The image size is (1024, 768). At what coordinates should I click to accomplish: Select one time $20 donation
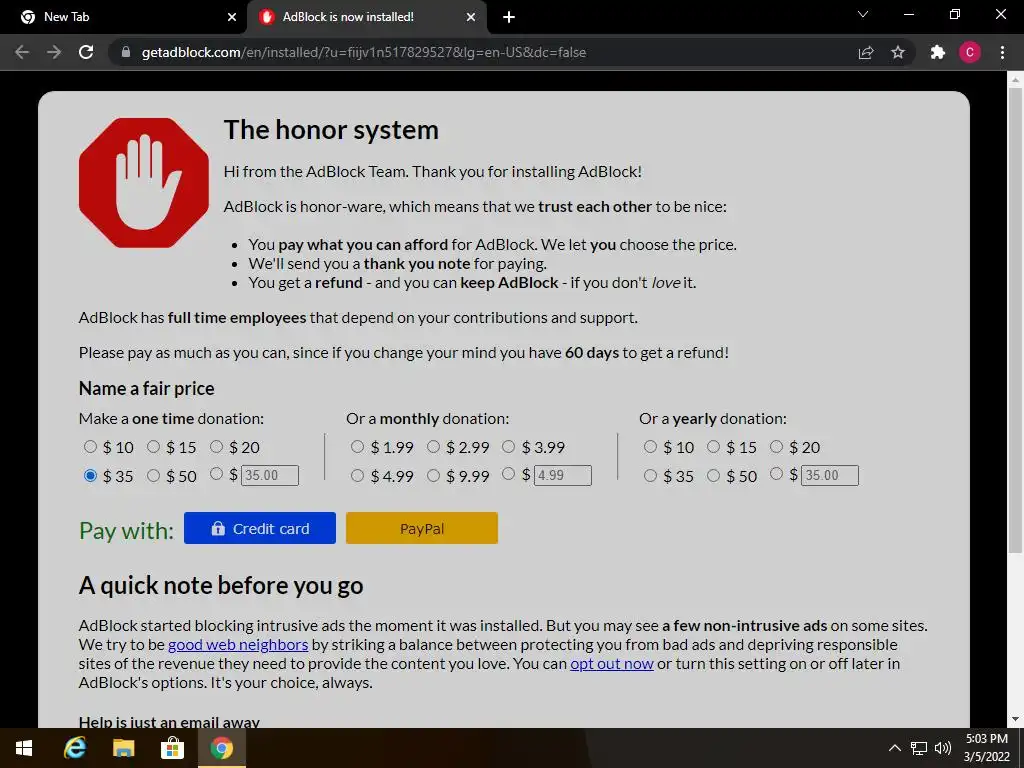(216, 447)
